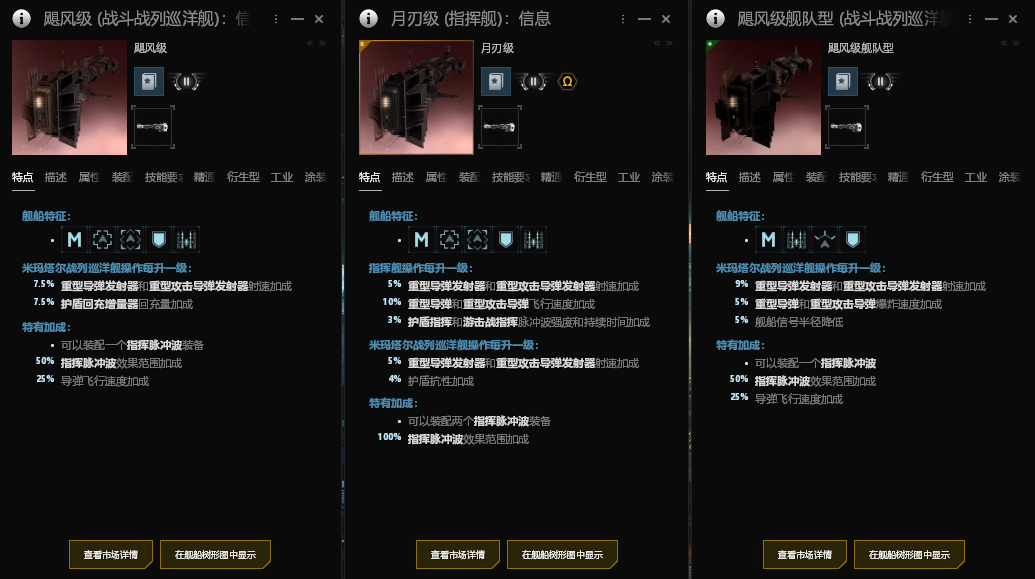
Task: Click the shield trait icon in 飓风级舰队型 window
Action: click(852, 240)
